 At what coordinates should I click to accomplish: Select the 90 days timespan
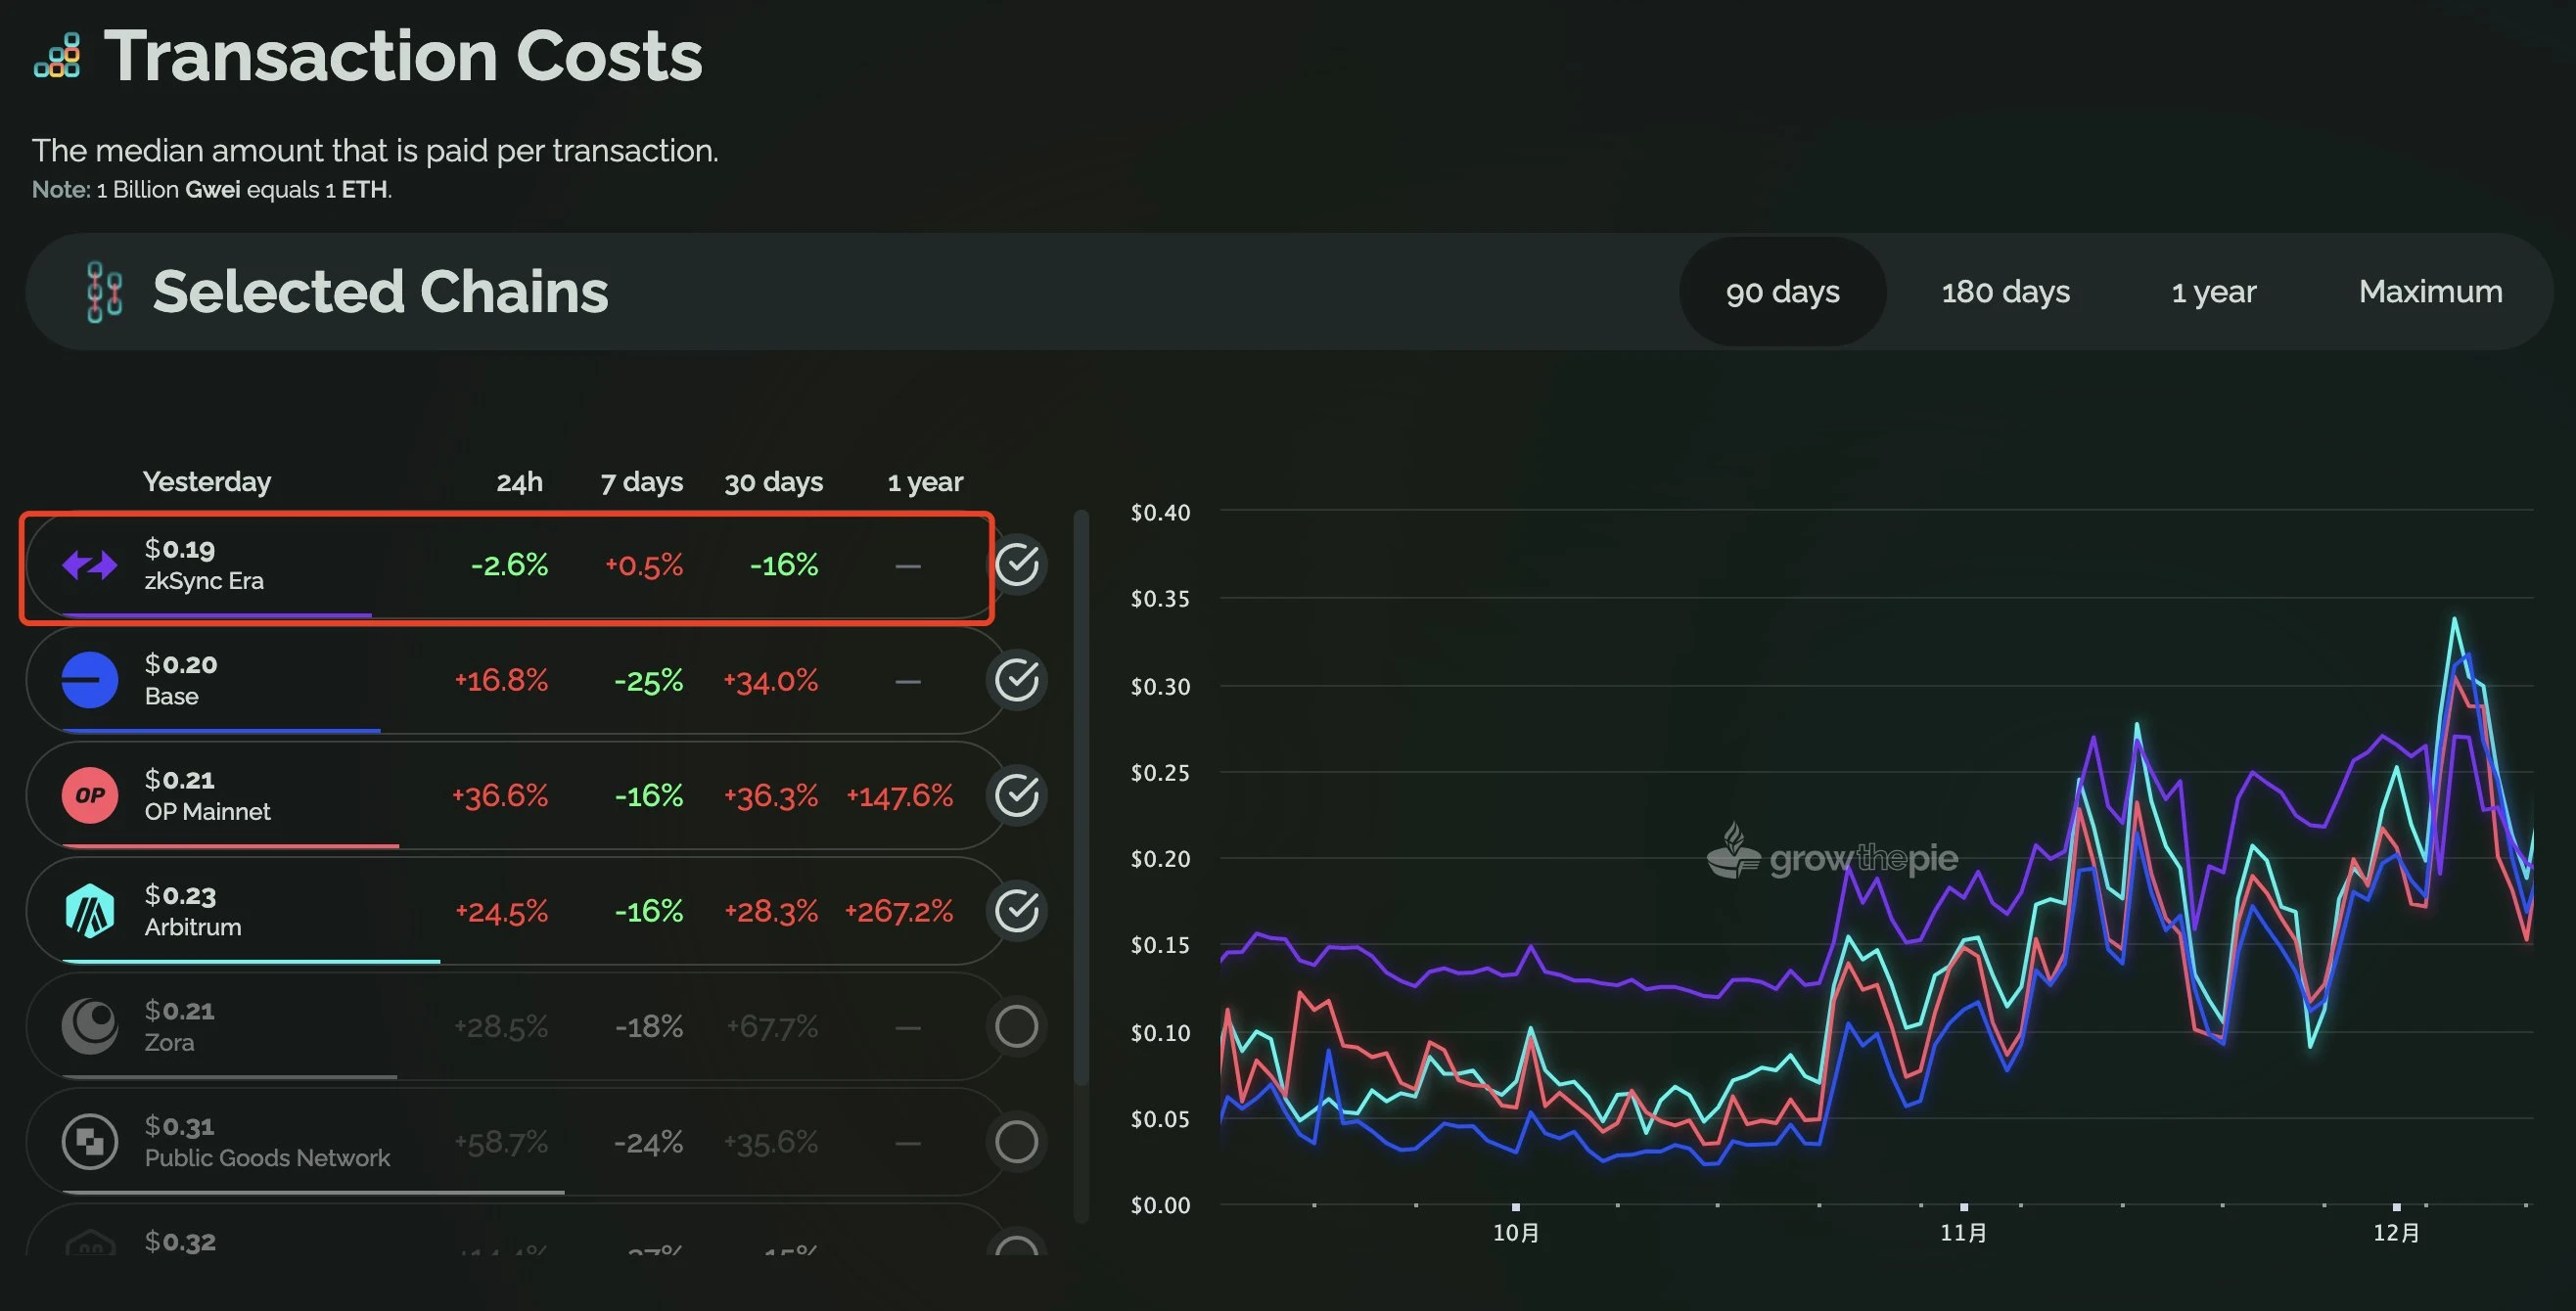coord(1782,292)
